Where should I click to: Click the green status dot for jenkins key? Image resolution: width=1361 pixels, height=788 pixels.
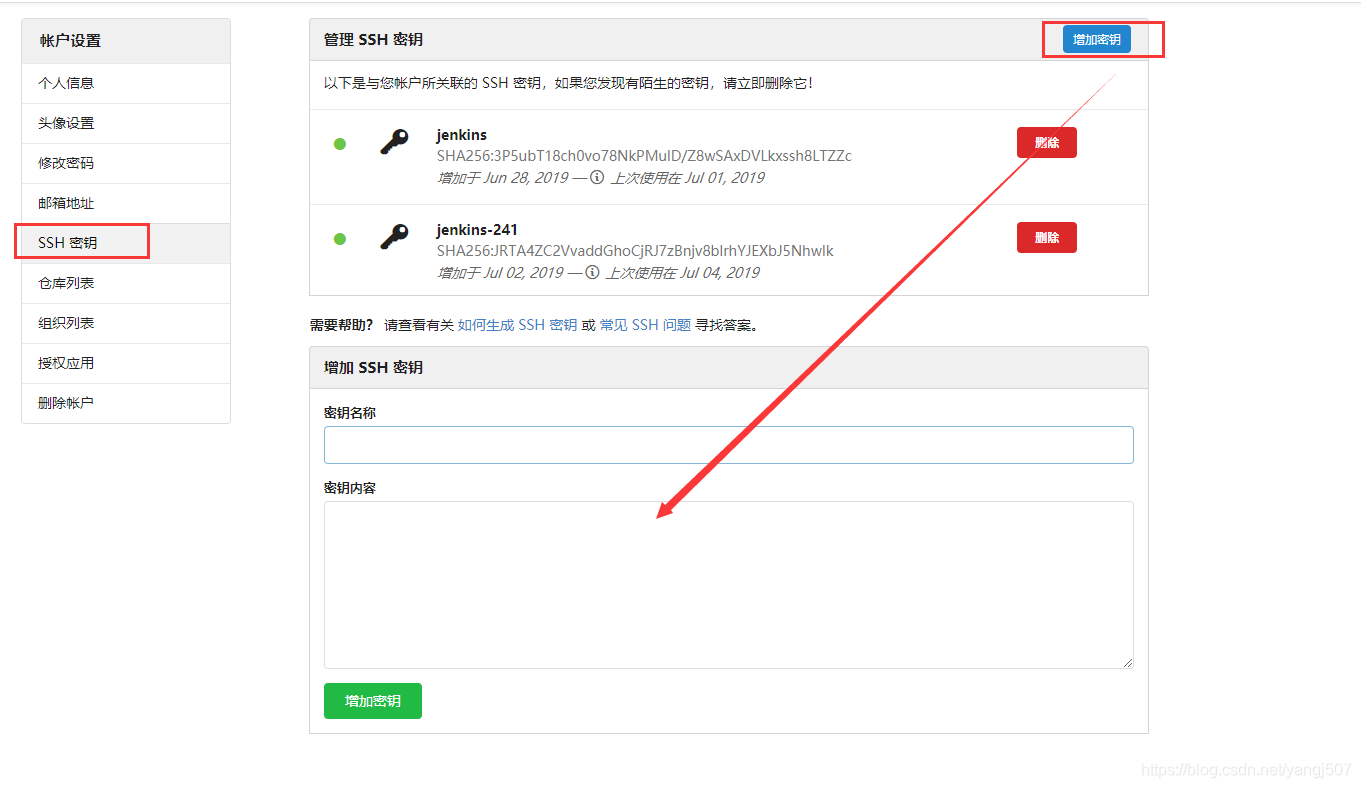340,143
